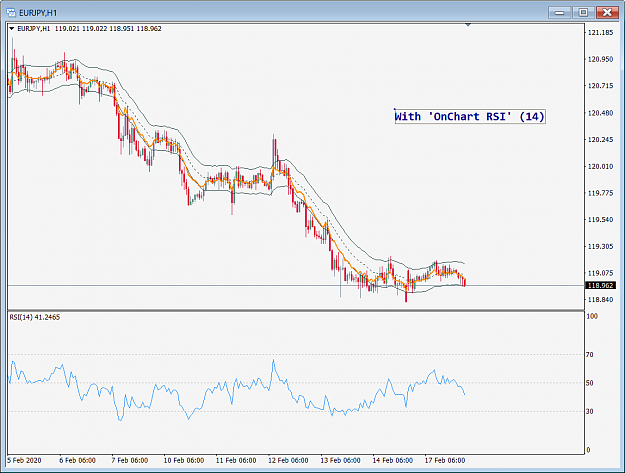Image resolution: width=625 pixels, height=473 pixels.
Task: Click the 13 Feb 06:00 time label
Action: 340,460
